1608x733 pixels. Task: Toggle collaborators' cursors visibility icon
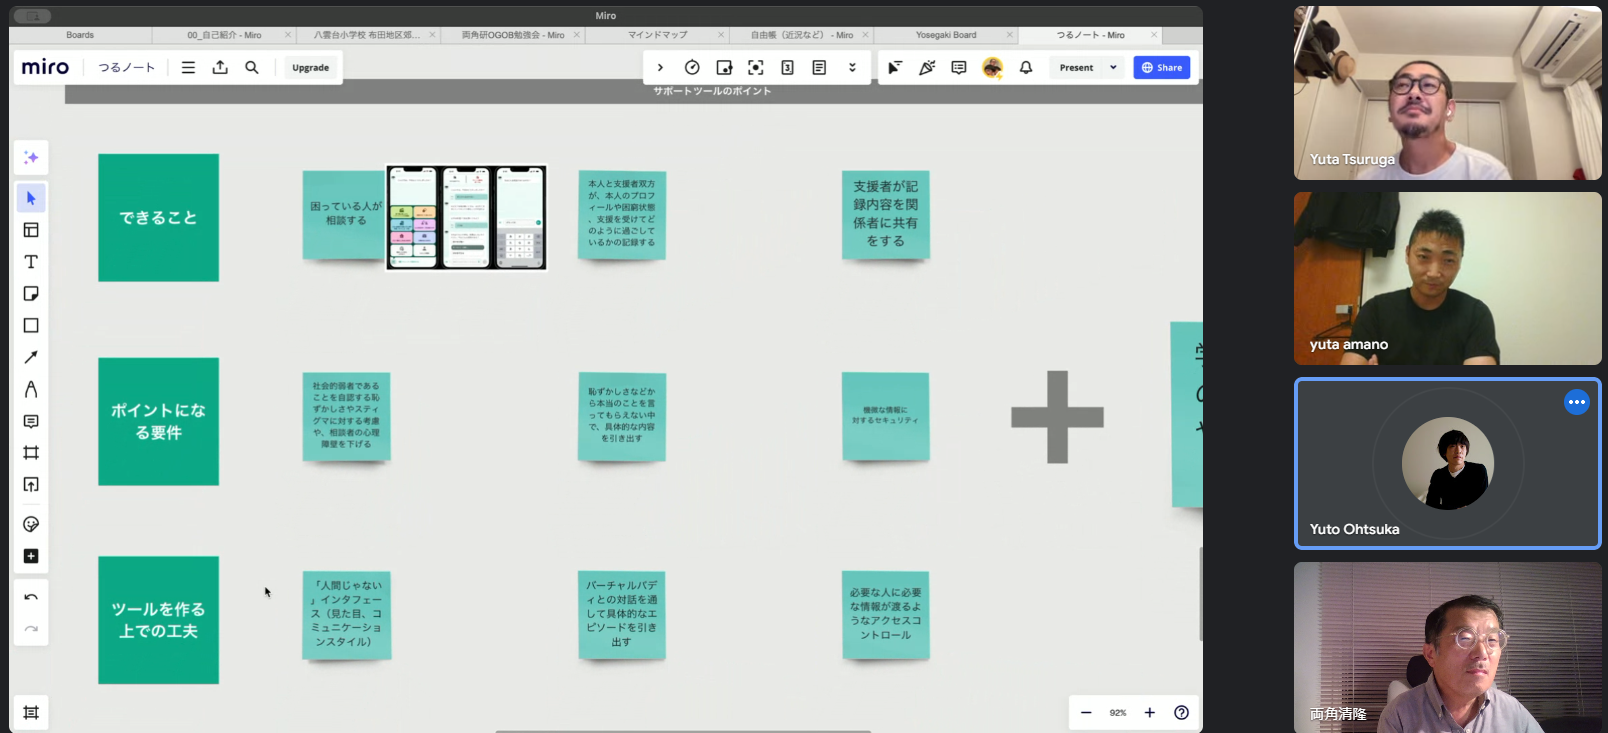coord(895,68)
